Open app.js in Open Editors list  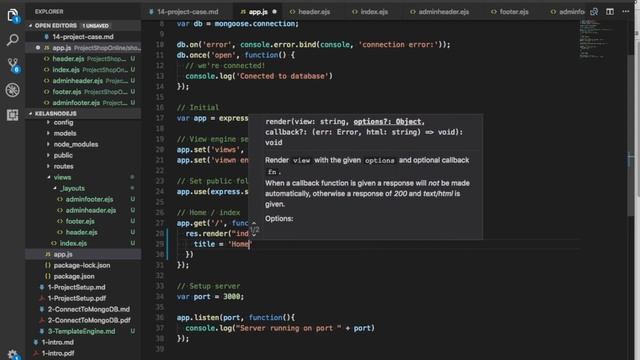(x=84, y=48)
